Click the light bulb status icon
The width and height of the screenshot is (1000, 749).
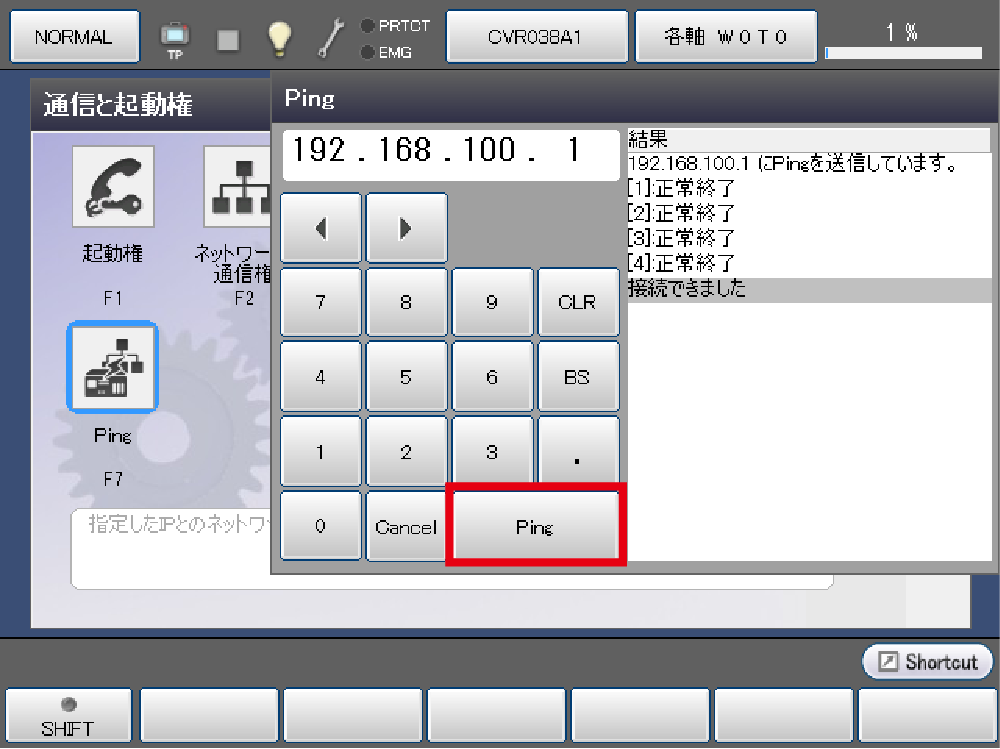(x=278, y=38)
